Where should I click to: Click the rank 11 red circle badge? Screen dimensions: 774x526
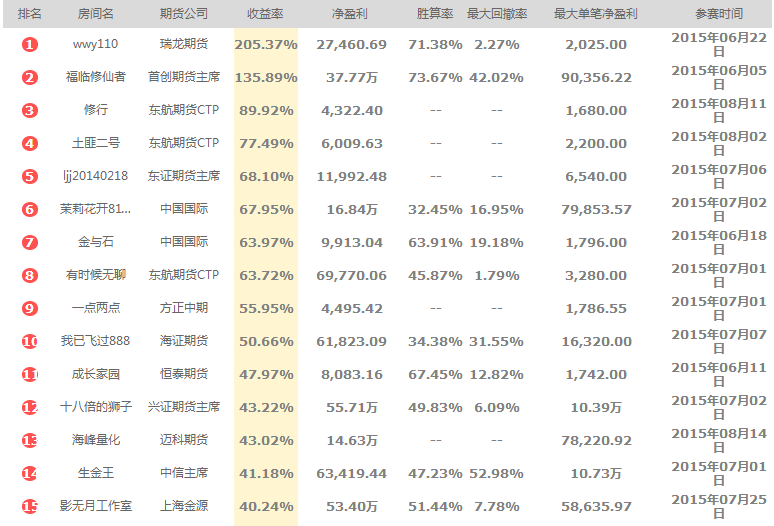pos(30,375)
